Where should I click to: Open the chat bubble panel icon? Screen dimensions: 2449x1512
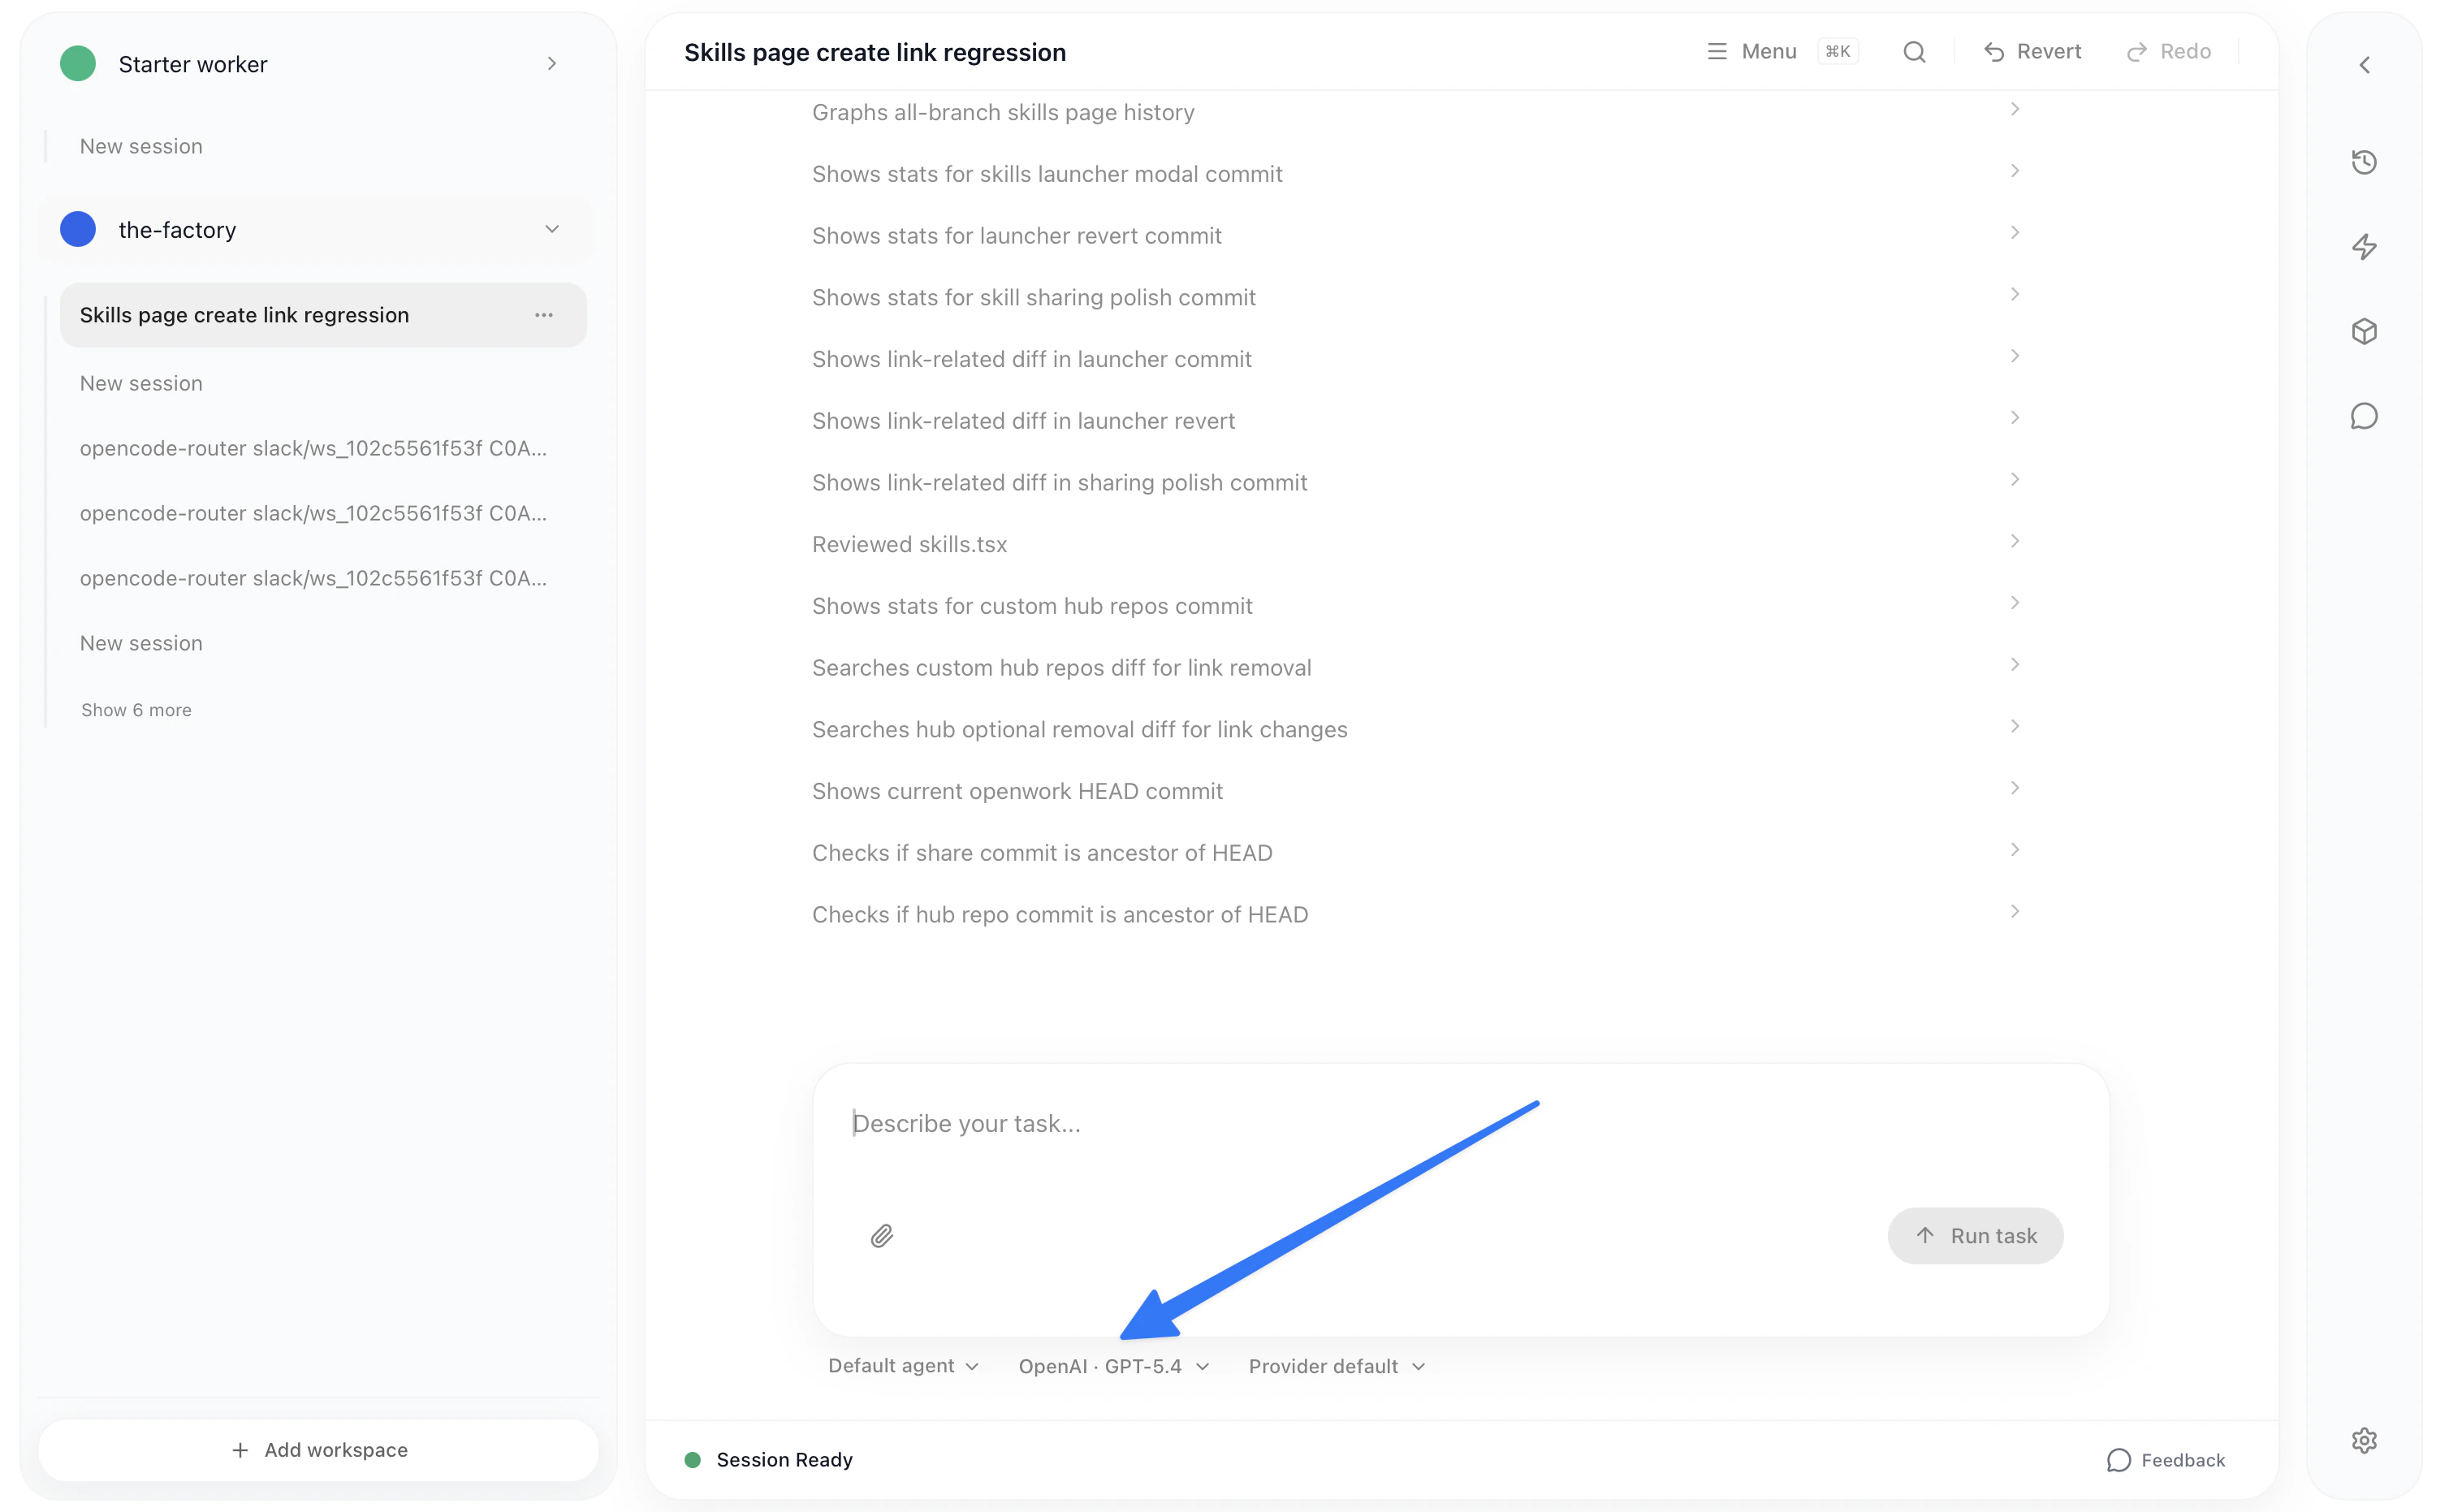click(x=2365, y=416)
